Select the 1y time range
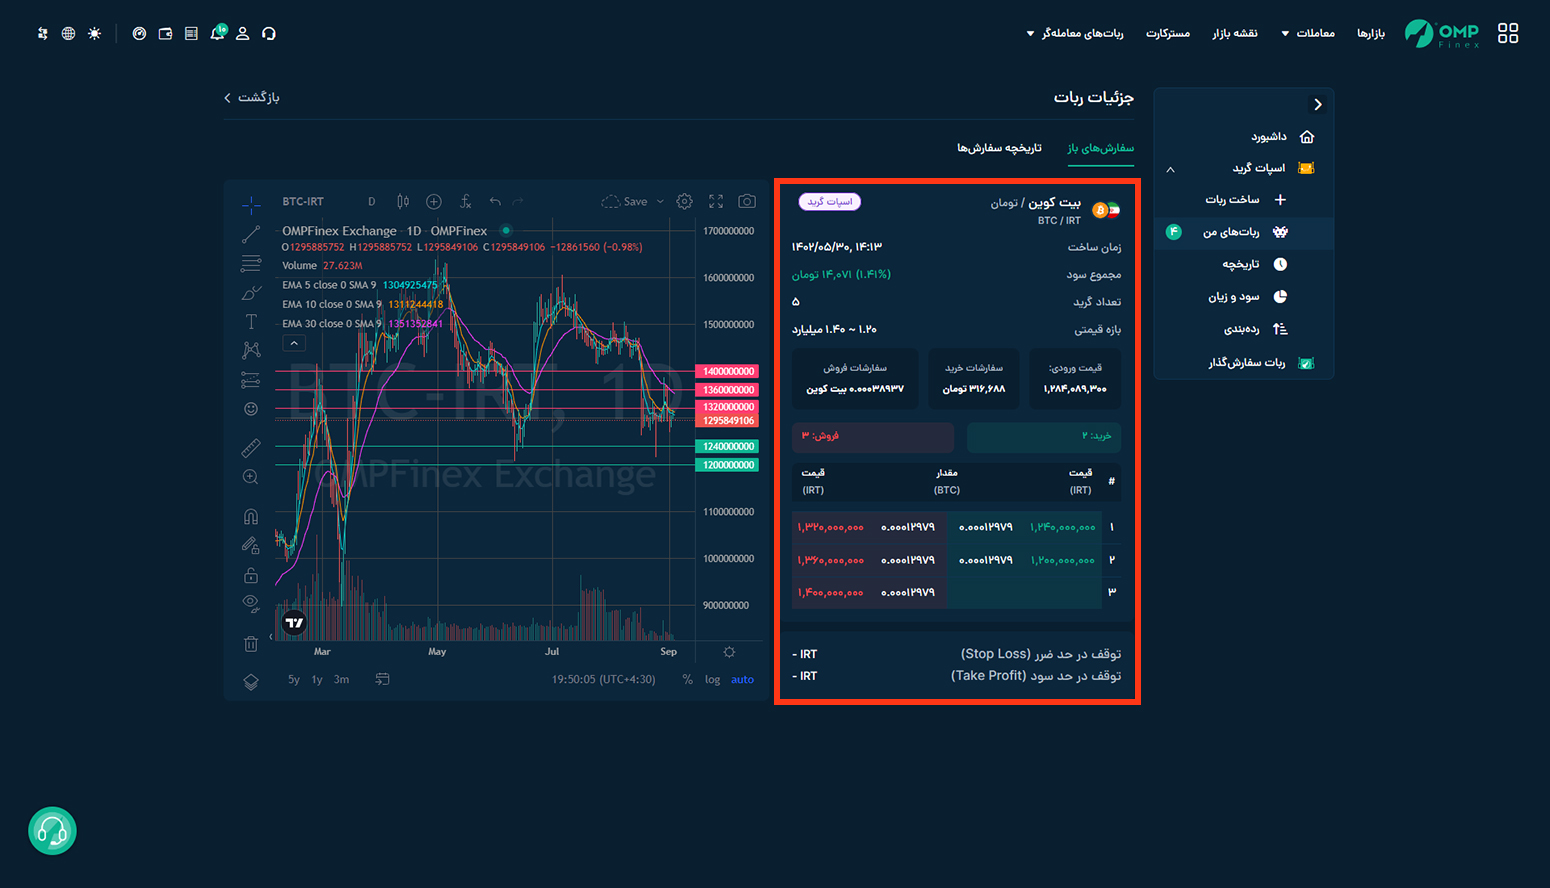 [317, 679]
